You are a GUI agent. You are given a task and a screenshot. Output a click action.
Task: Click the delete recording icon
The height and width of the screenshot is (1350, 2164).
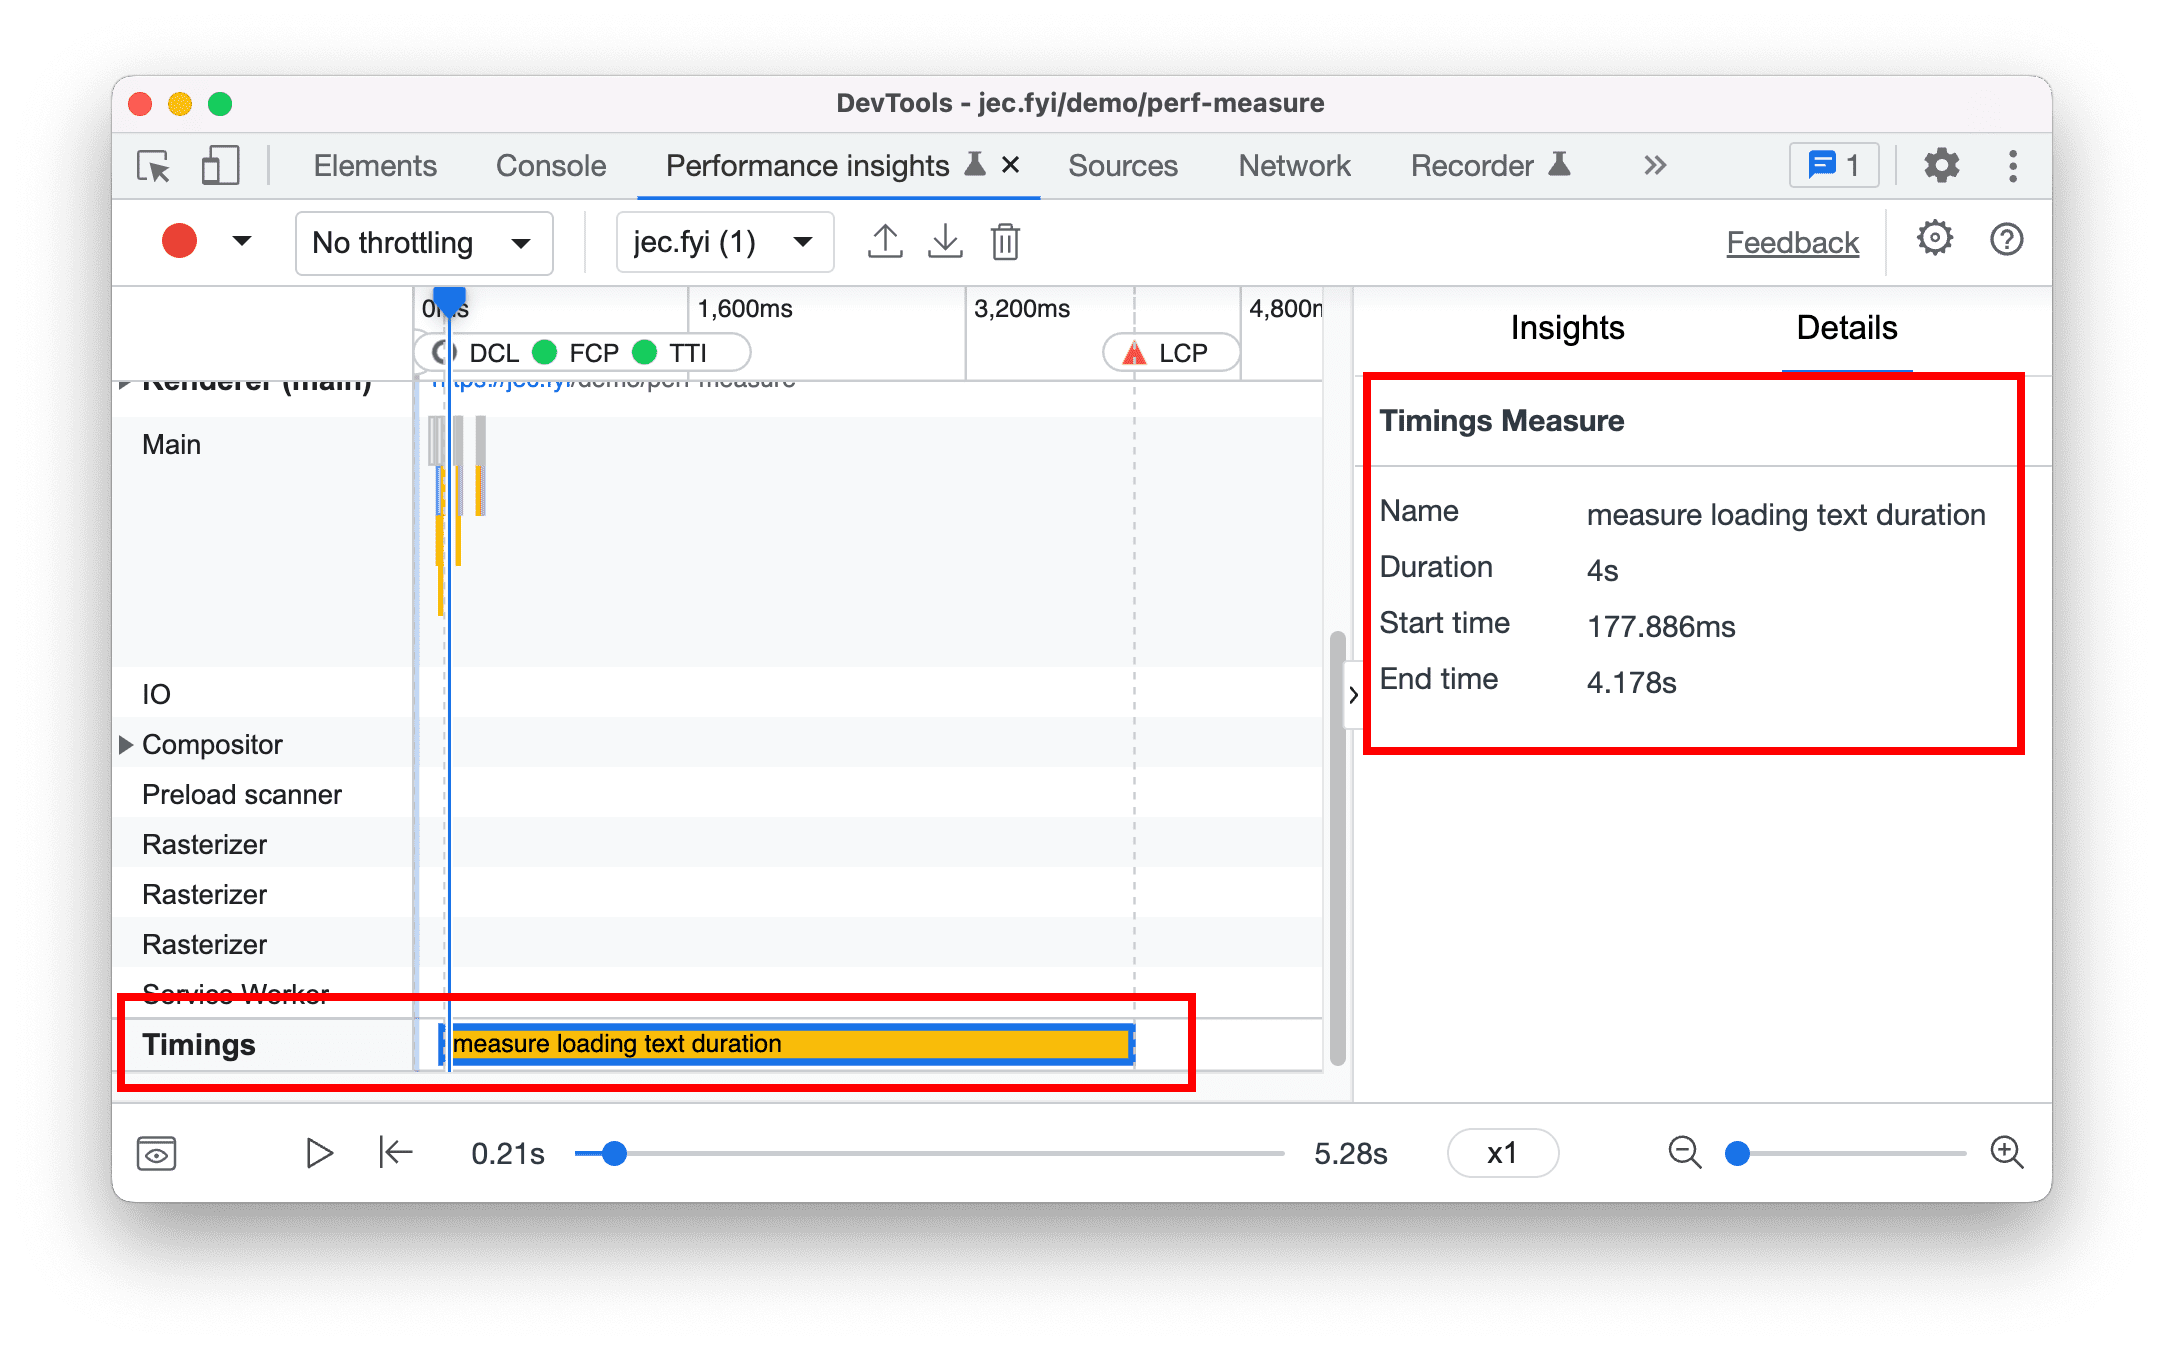click(x=1007, y=243)
